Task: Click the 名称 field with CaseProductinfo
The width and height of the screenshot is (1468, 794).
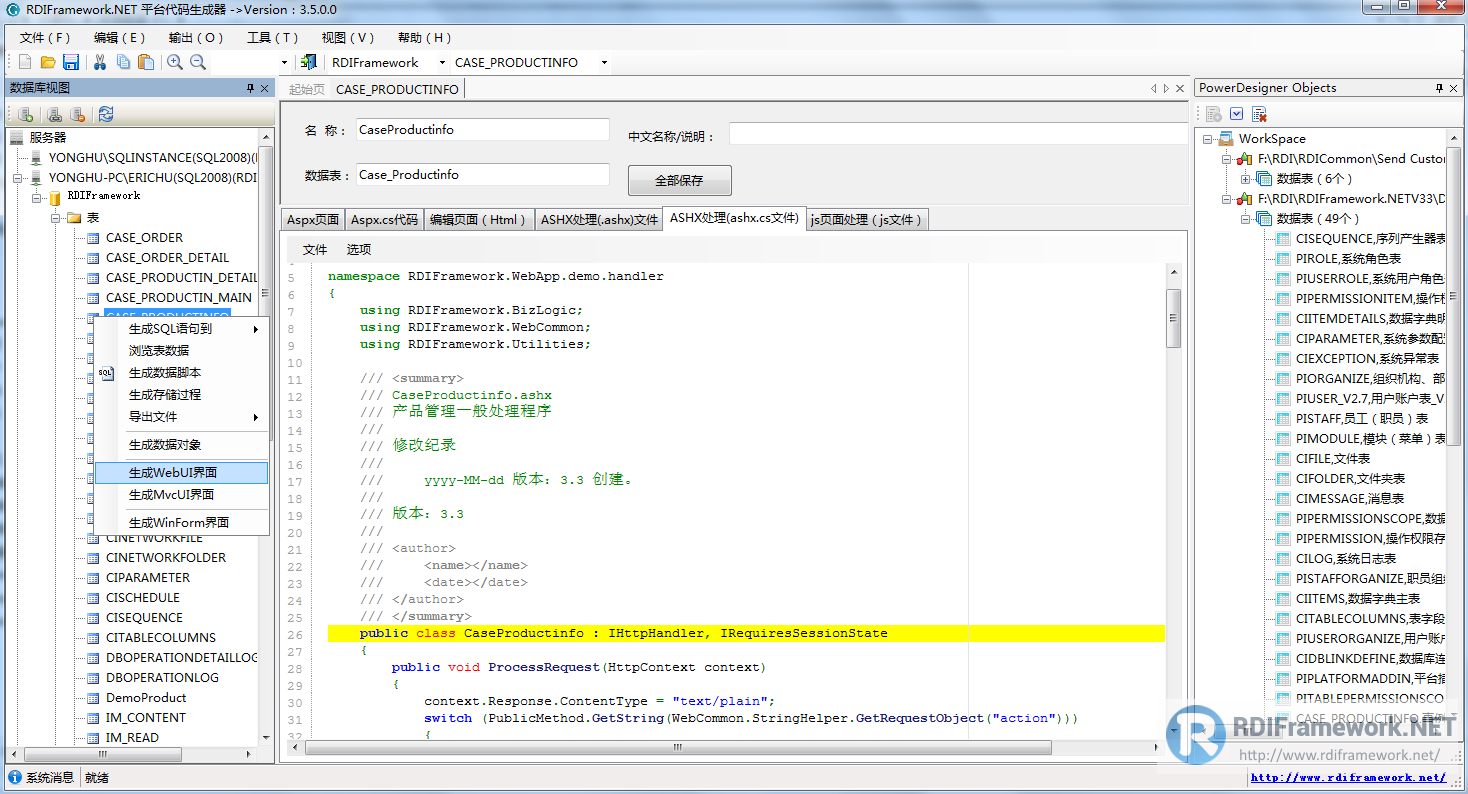Action: 483,130
